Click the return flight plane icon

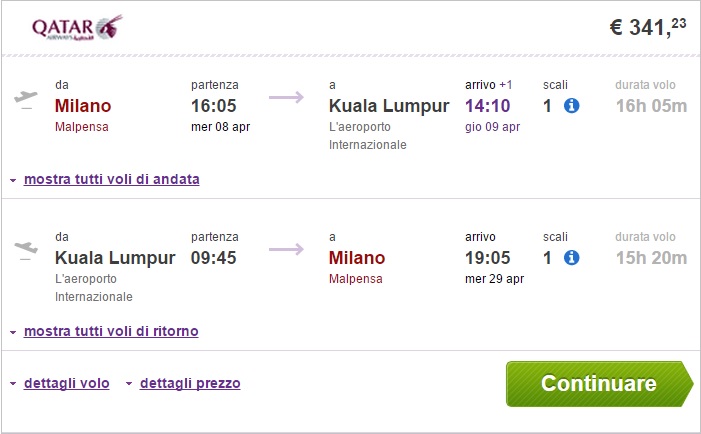(26, 250)
